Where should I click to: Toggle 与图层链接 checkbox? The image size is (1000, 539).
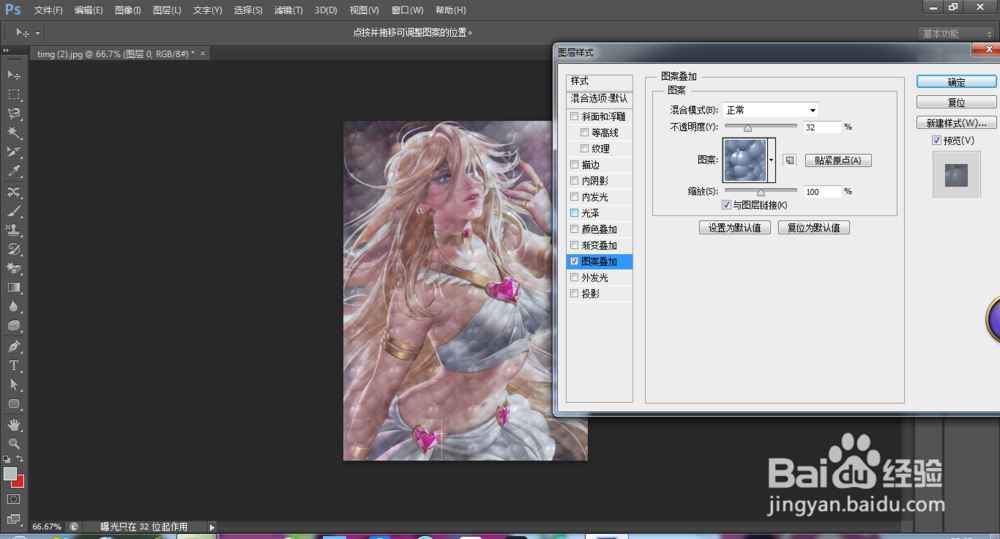[x=726, y=205]
